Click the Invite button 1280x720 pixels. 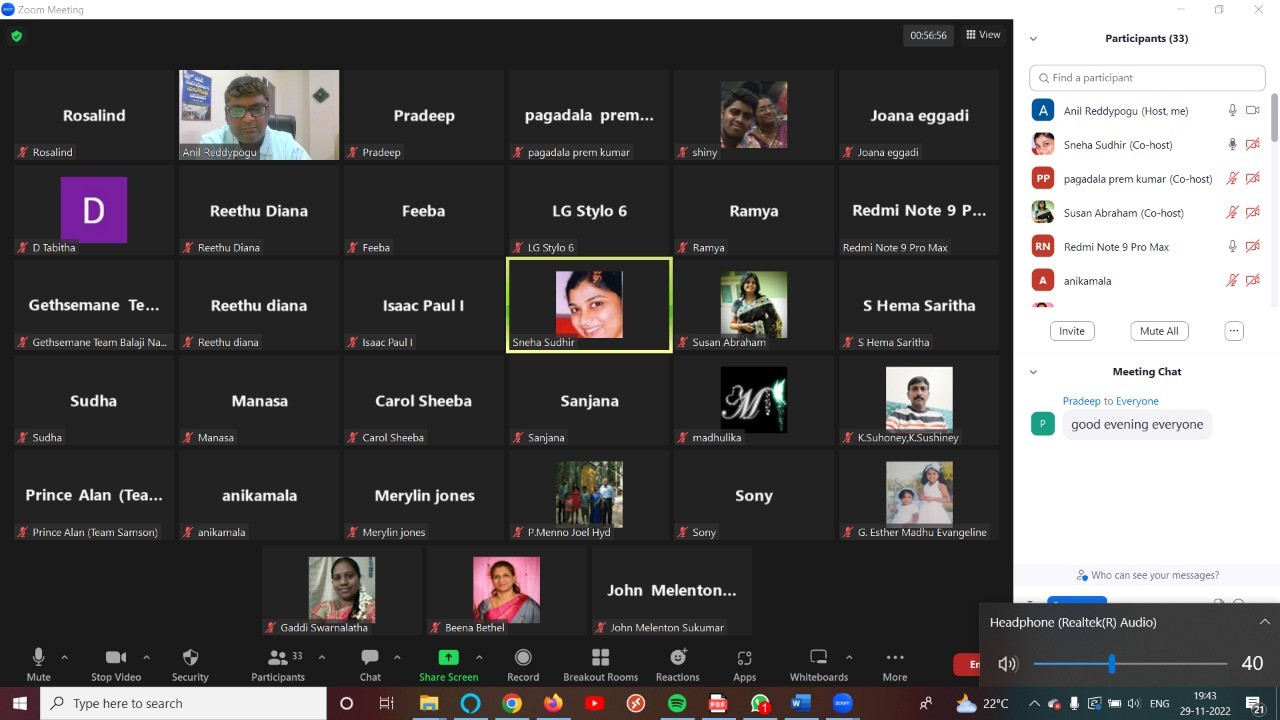pyautogui.click(x=1071, y=331)
